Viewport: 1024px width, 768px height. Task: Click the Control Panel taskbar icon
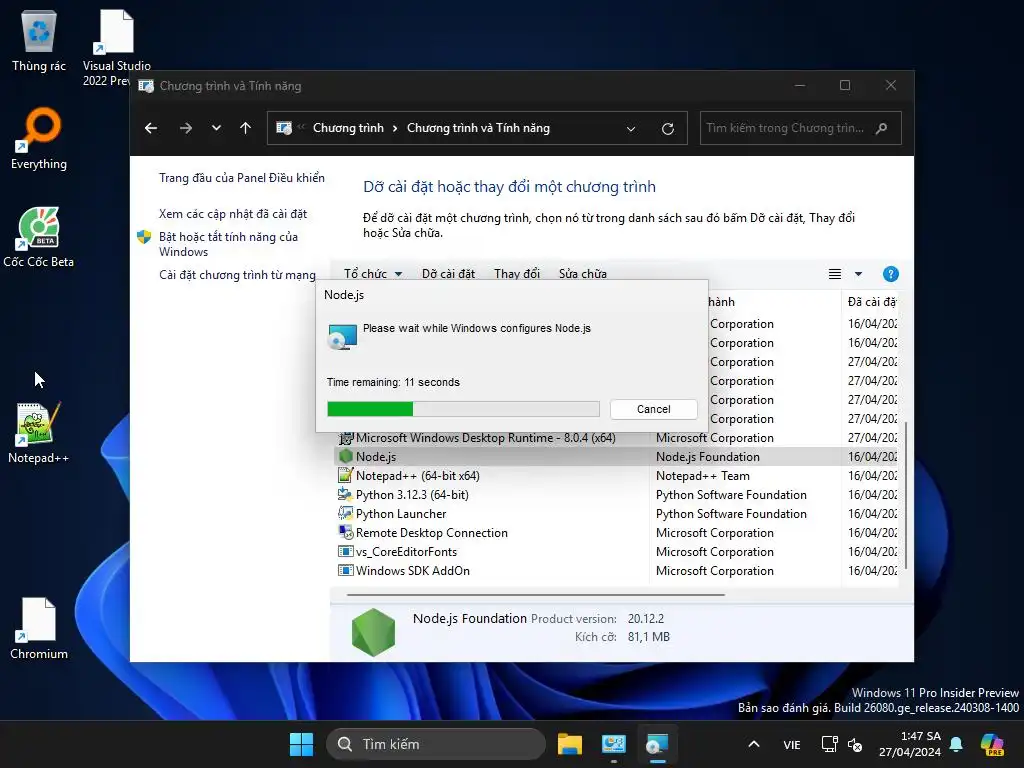(x=613, y=744)
